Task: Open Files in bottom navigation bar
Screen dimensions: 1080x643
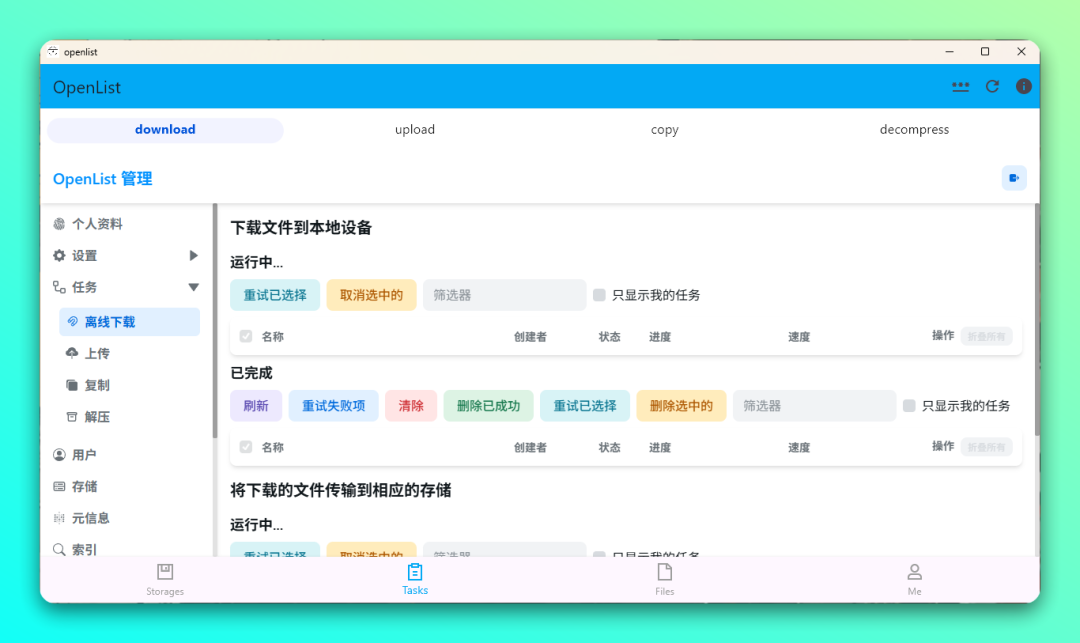Action: pos(665,579)
